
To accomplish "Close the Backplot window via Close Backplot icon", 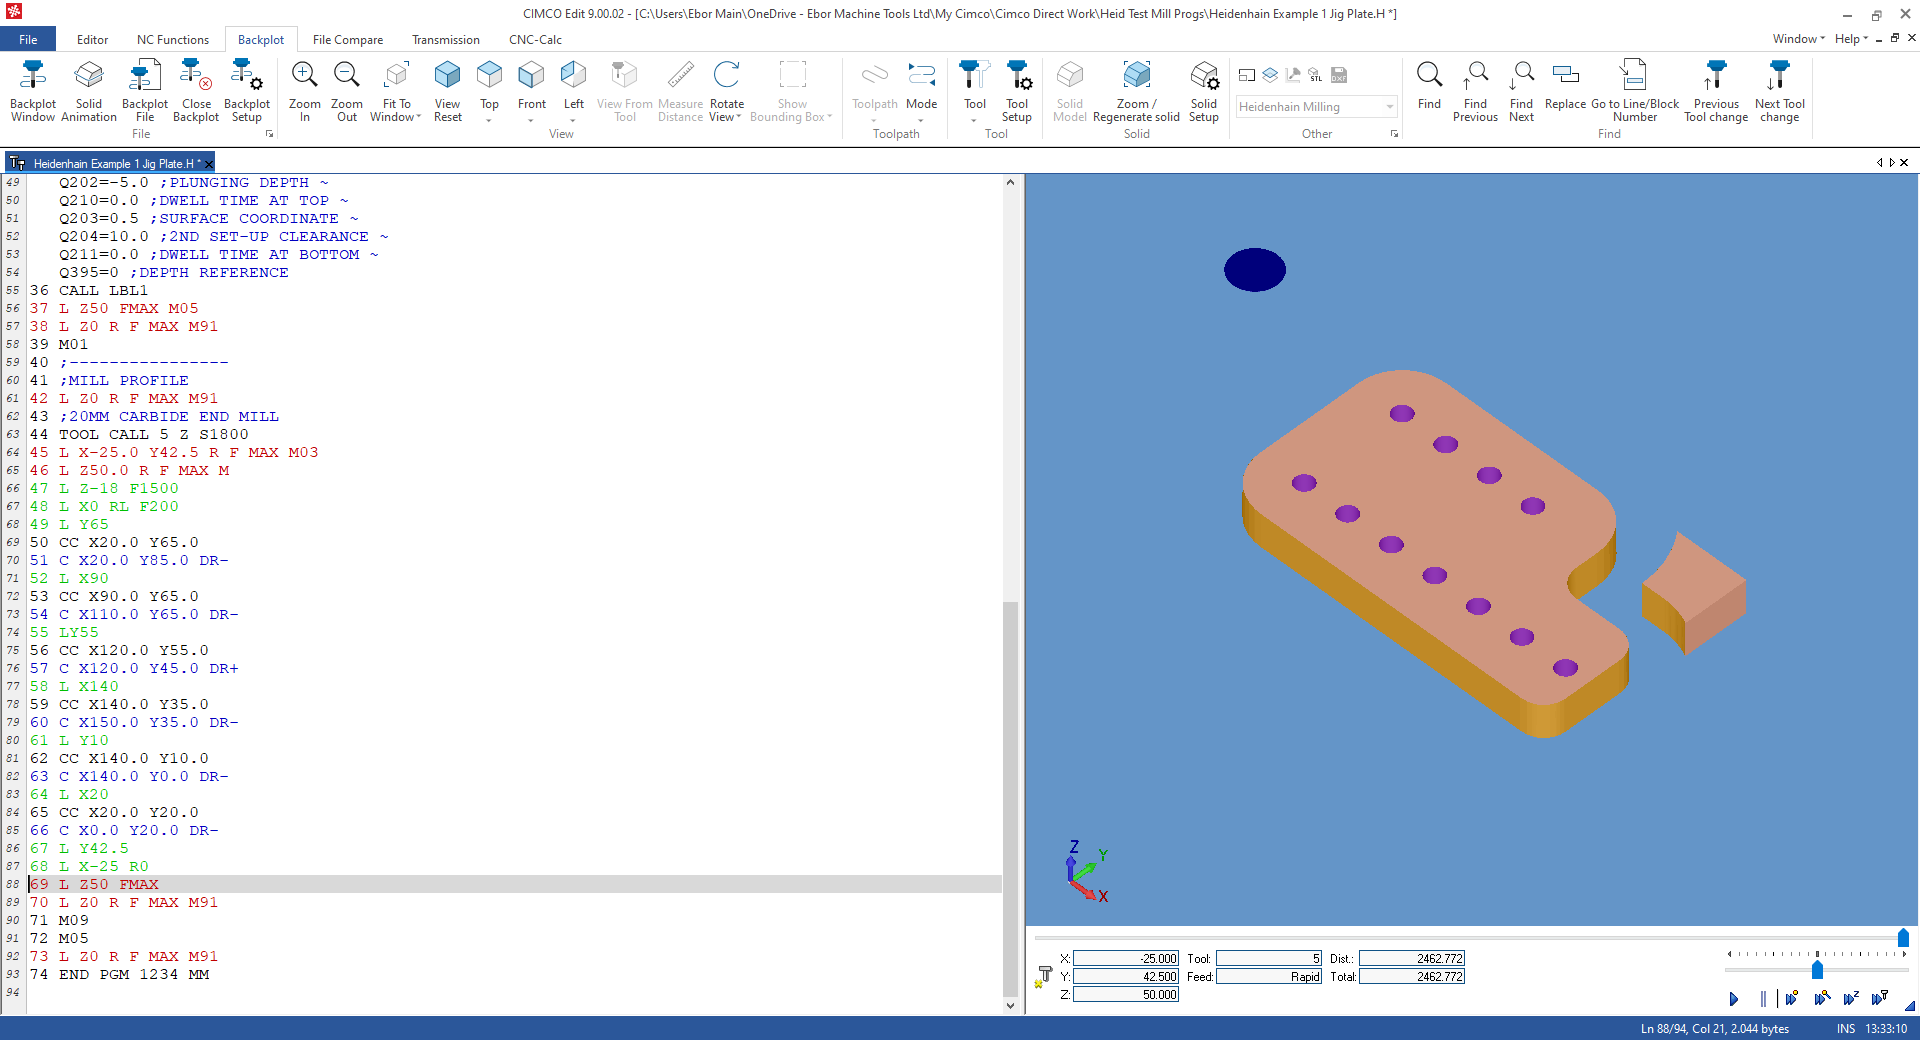I will [x=196, y=90].
